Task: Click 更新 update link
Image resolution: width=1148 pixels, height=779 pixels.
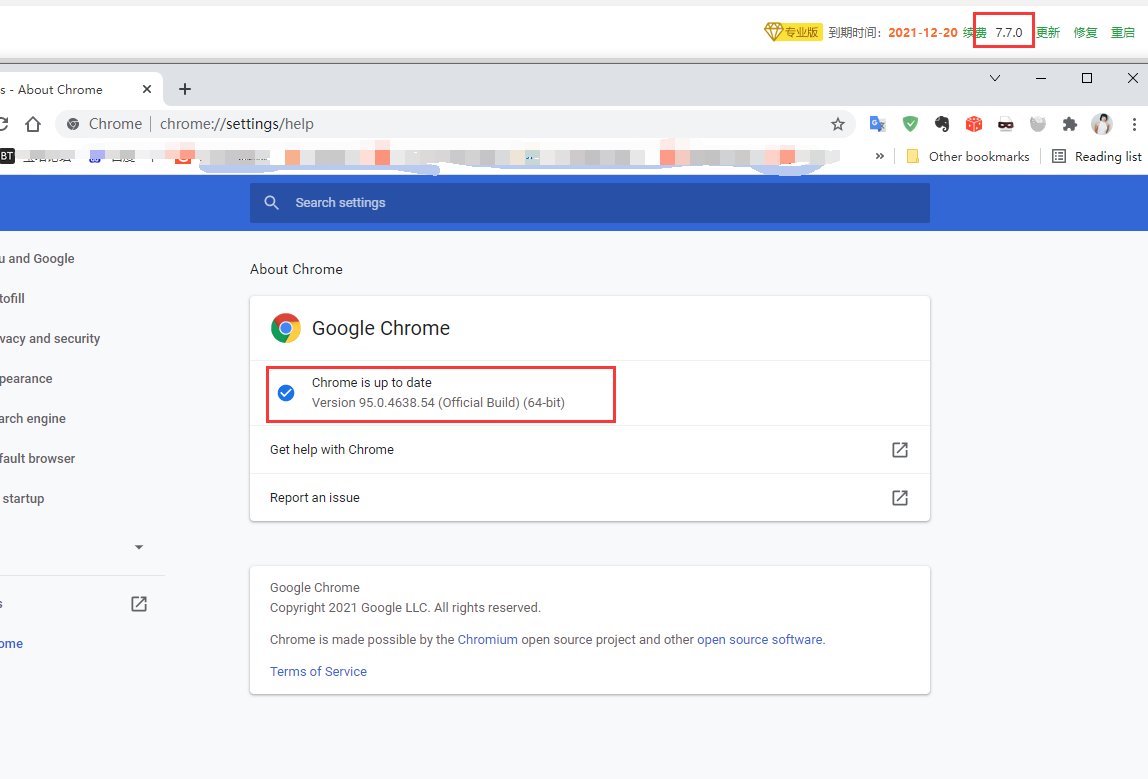Action: (x=1048, y=33)
